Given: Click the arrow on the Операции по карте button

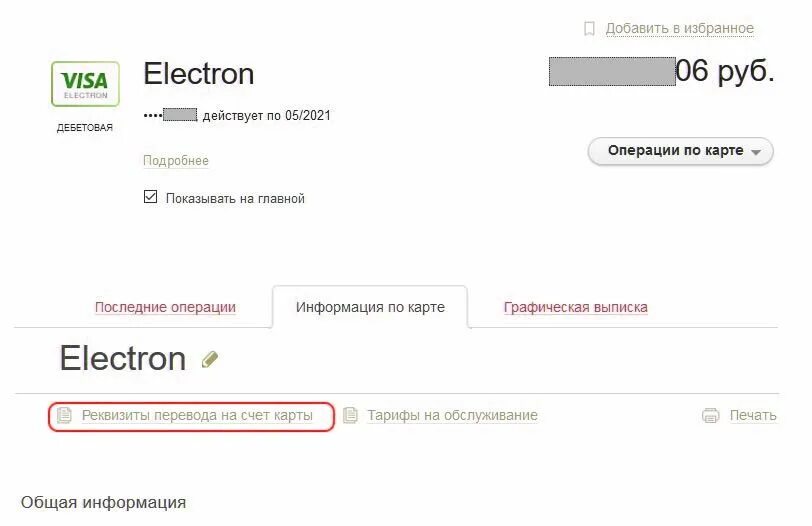Looking at the screenshot, I should (756, 152).
